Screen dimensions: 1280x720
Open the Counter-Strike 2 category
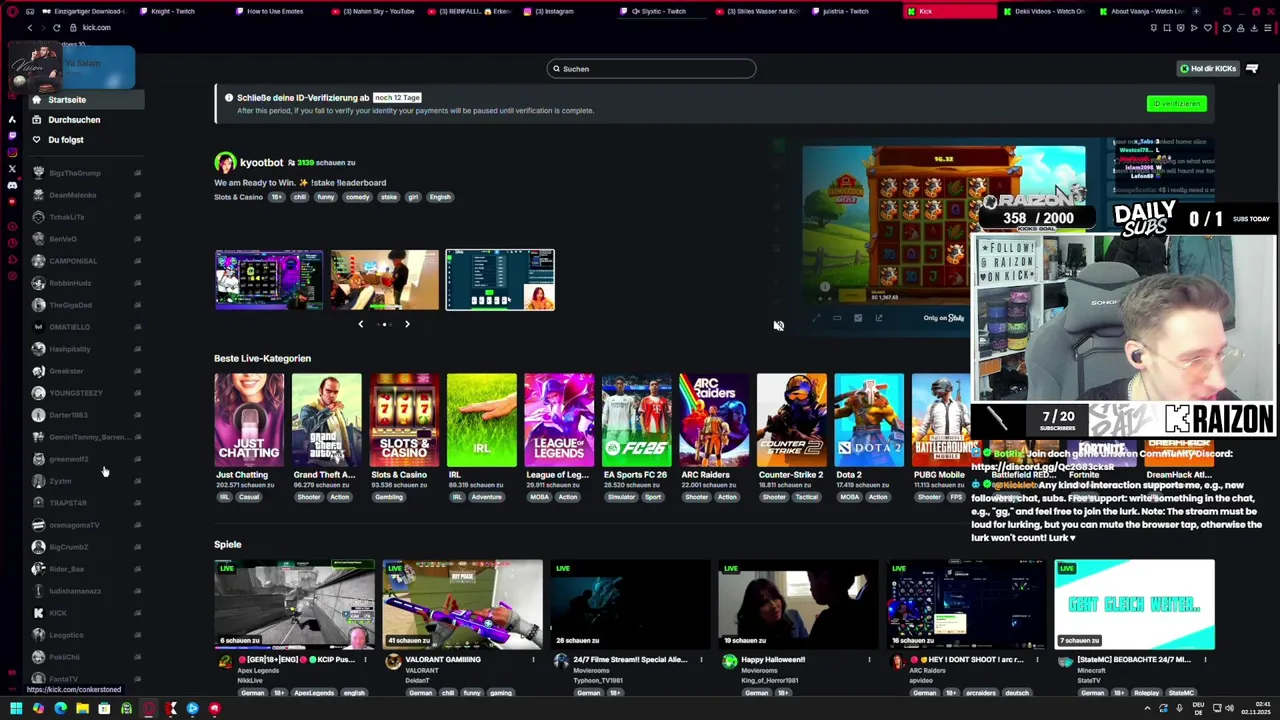pos(792,420)
